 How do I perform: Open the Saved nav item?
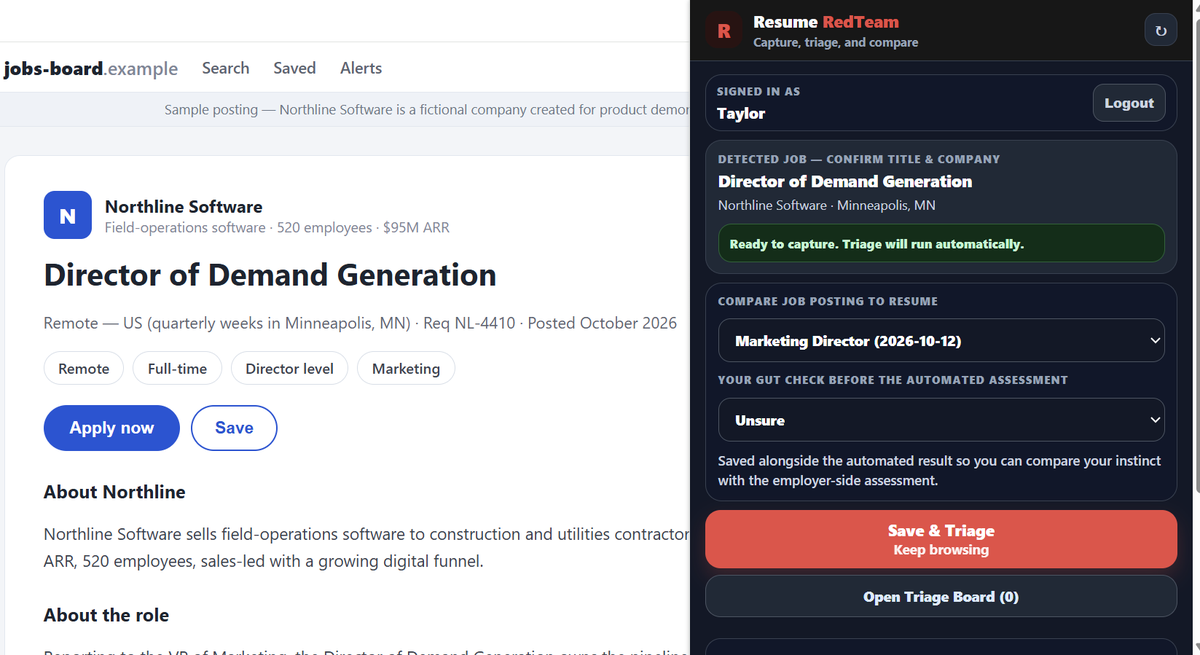[295, 68]
